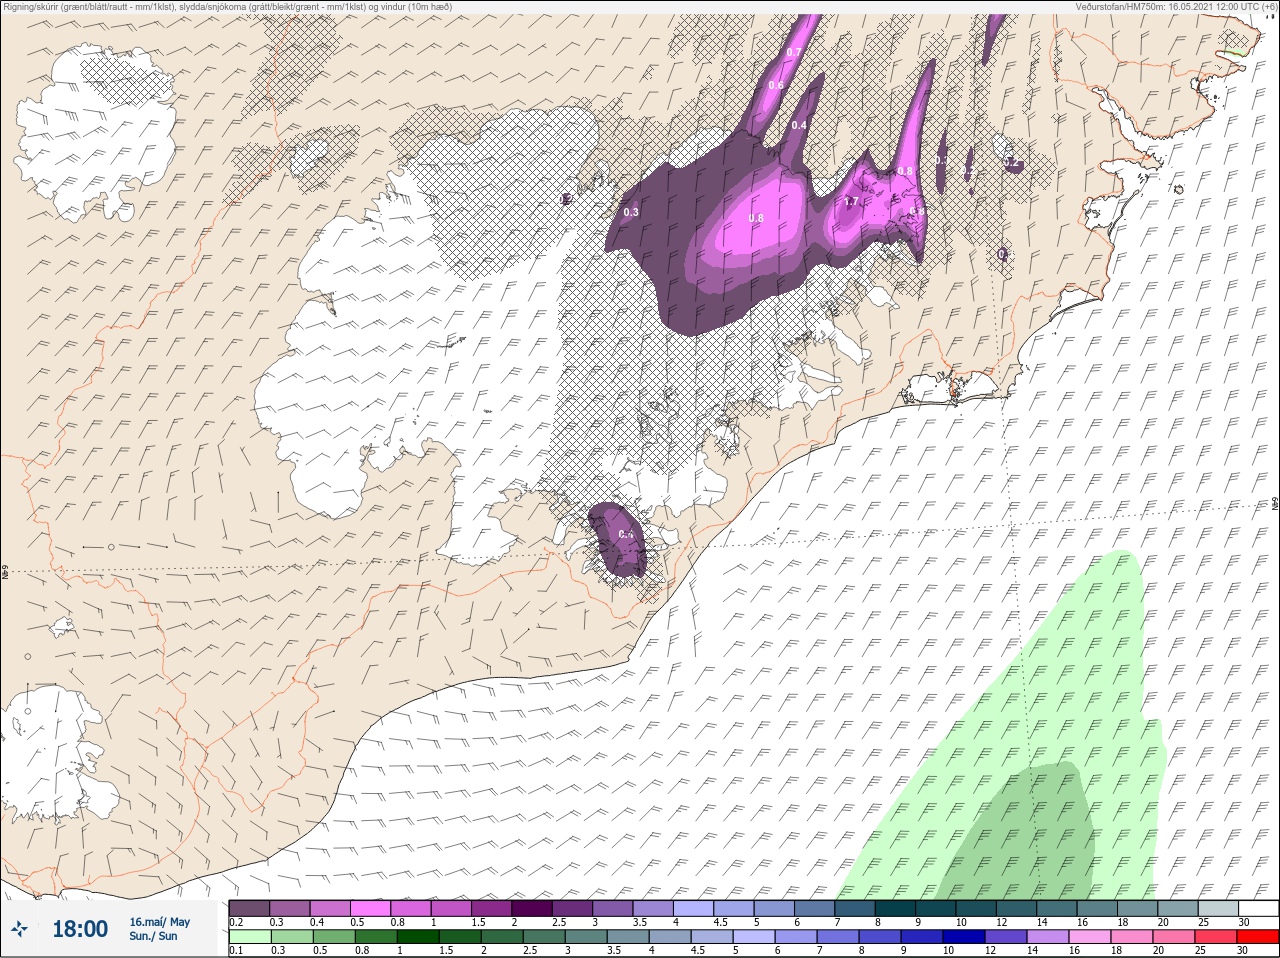Pick the lower-row legend swatch at 5
This screenshot has width=1280, height=958.
754,937
